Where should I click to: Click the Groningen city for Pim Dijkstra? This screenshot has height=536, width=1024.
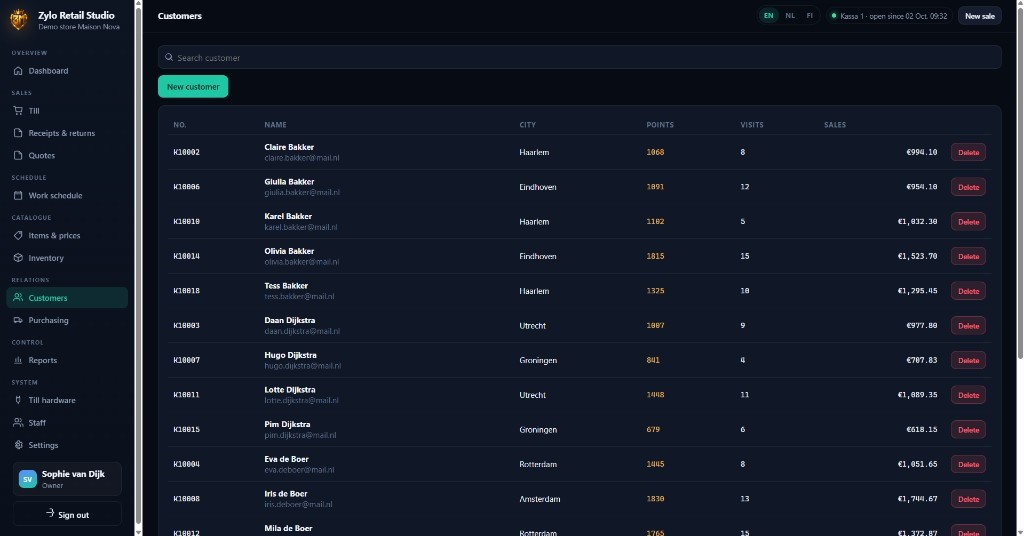537,430
